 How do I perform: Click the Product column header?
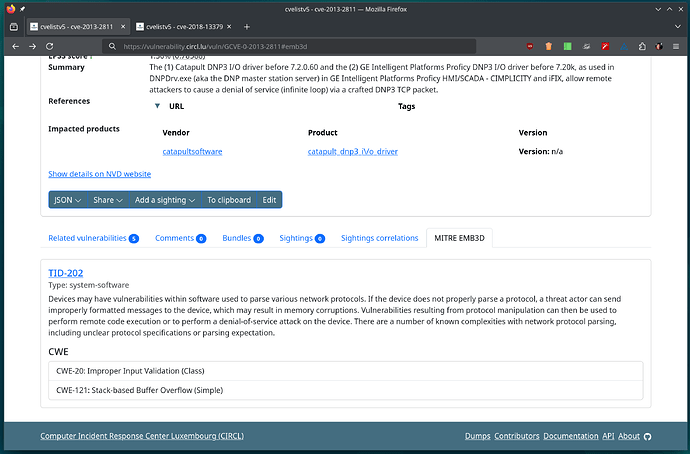pyautogui.click(x=323, y=132)
